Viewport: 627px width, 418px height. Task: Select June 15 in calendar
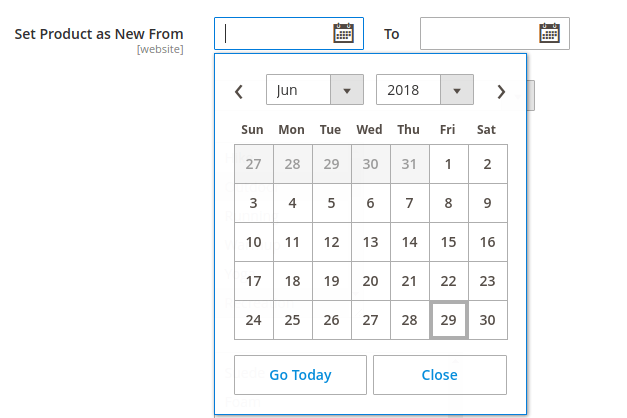click(x=449, y=242)
